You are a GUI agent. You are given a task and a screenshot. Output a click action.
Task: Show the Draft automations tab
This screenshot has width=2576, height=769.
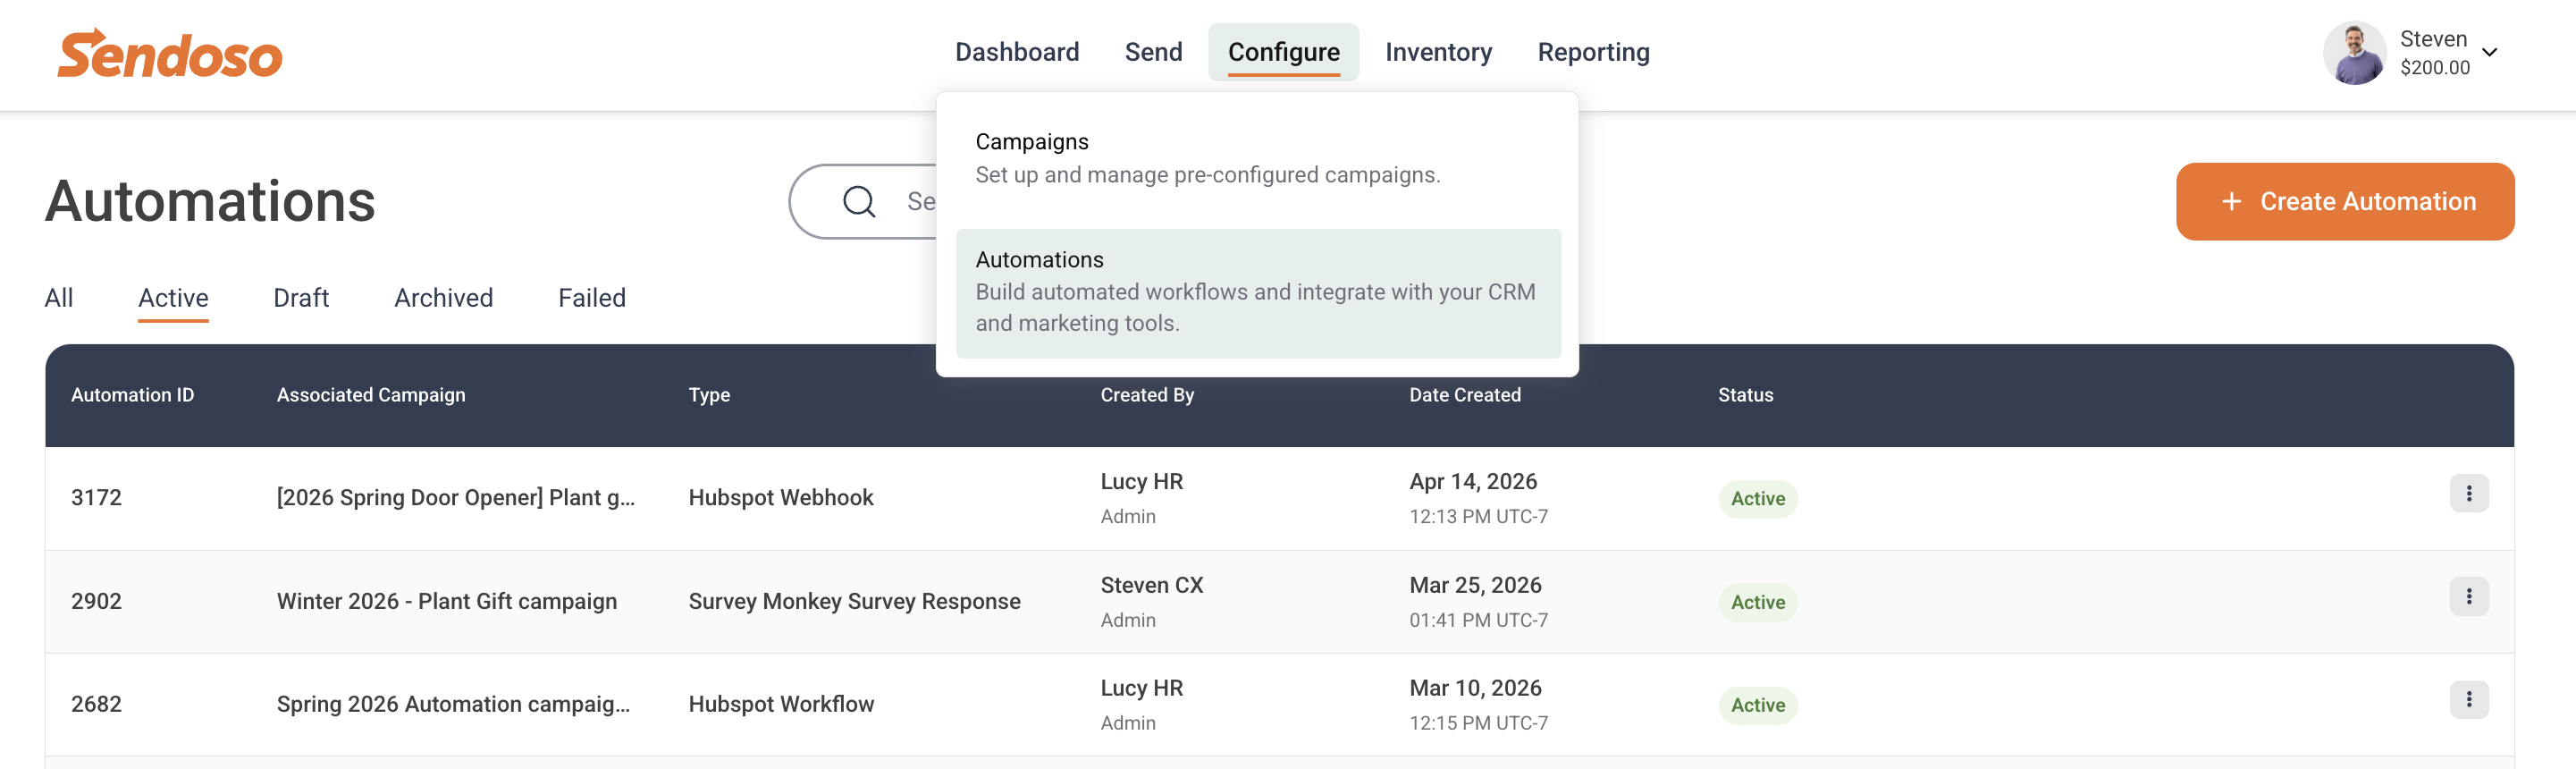301,297
